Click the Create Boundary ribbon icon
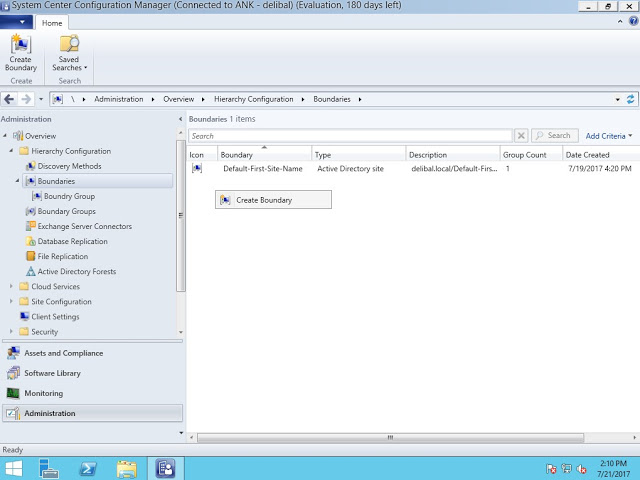640x480 pixels. pyautogui.click(x=21, y=53)
